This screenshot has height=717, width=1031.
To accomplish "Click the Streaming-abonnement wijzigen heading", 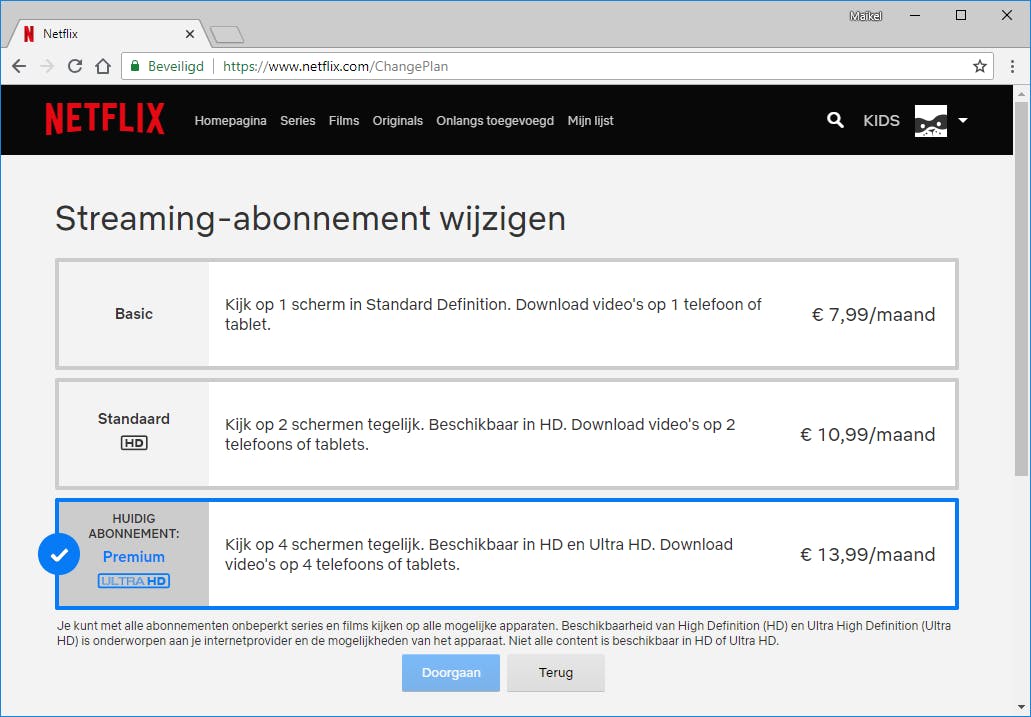I will pyautogui.click(x=310, y=219).
